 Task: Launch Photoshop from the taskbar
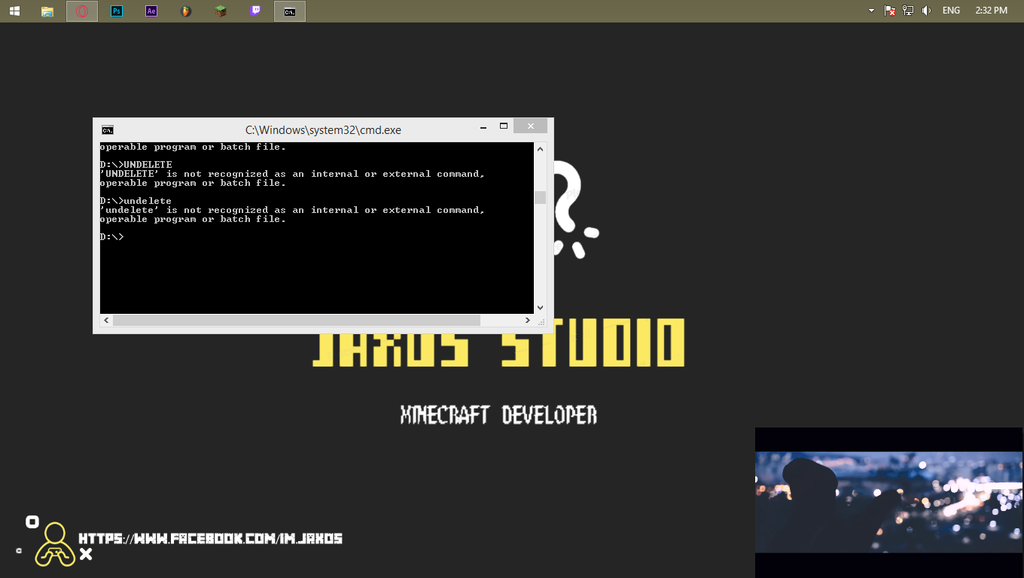117,11
